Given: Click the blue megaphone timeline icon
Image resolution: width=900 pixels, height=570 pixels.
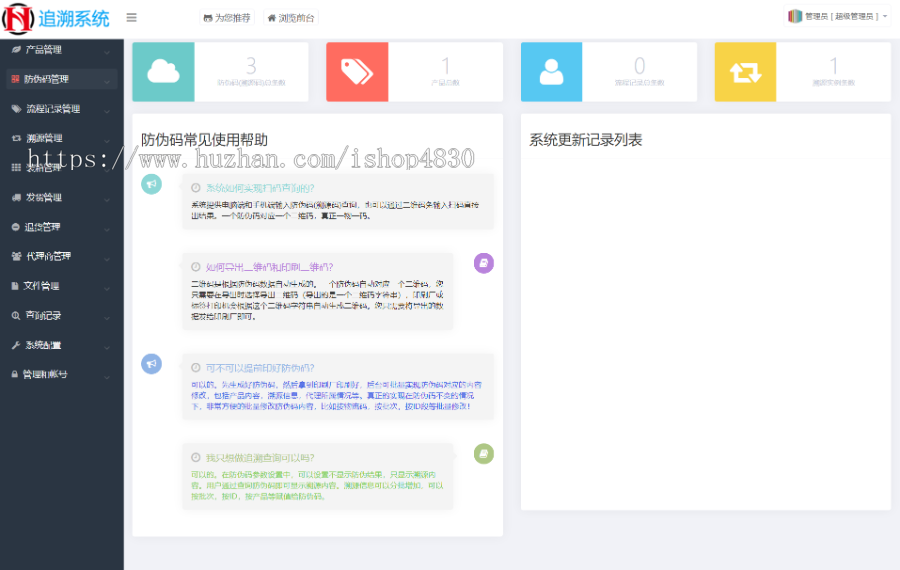Looking at the screenshot, I should point(151,364).
